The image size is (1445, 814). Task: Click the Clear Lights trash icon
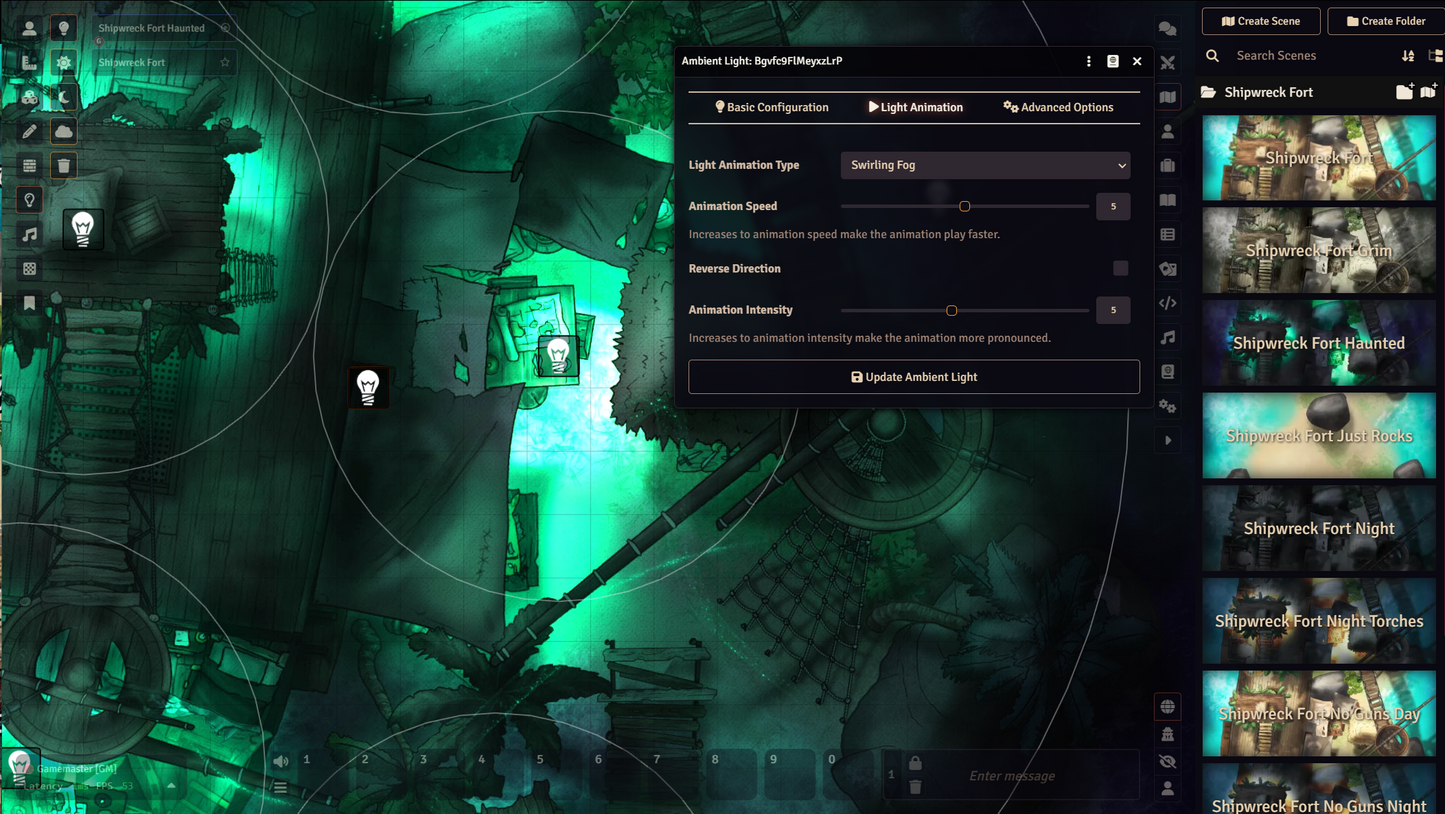coord(64,165)
